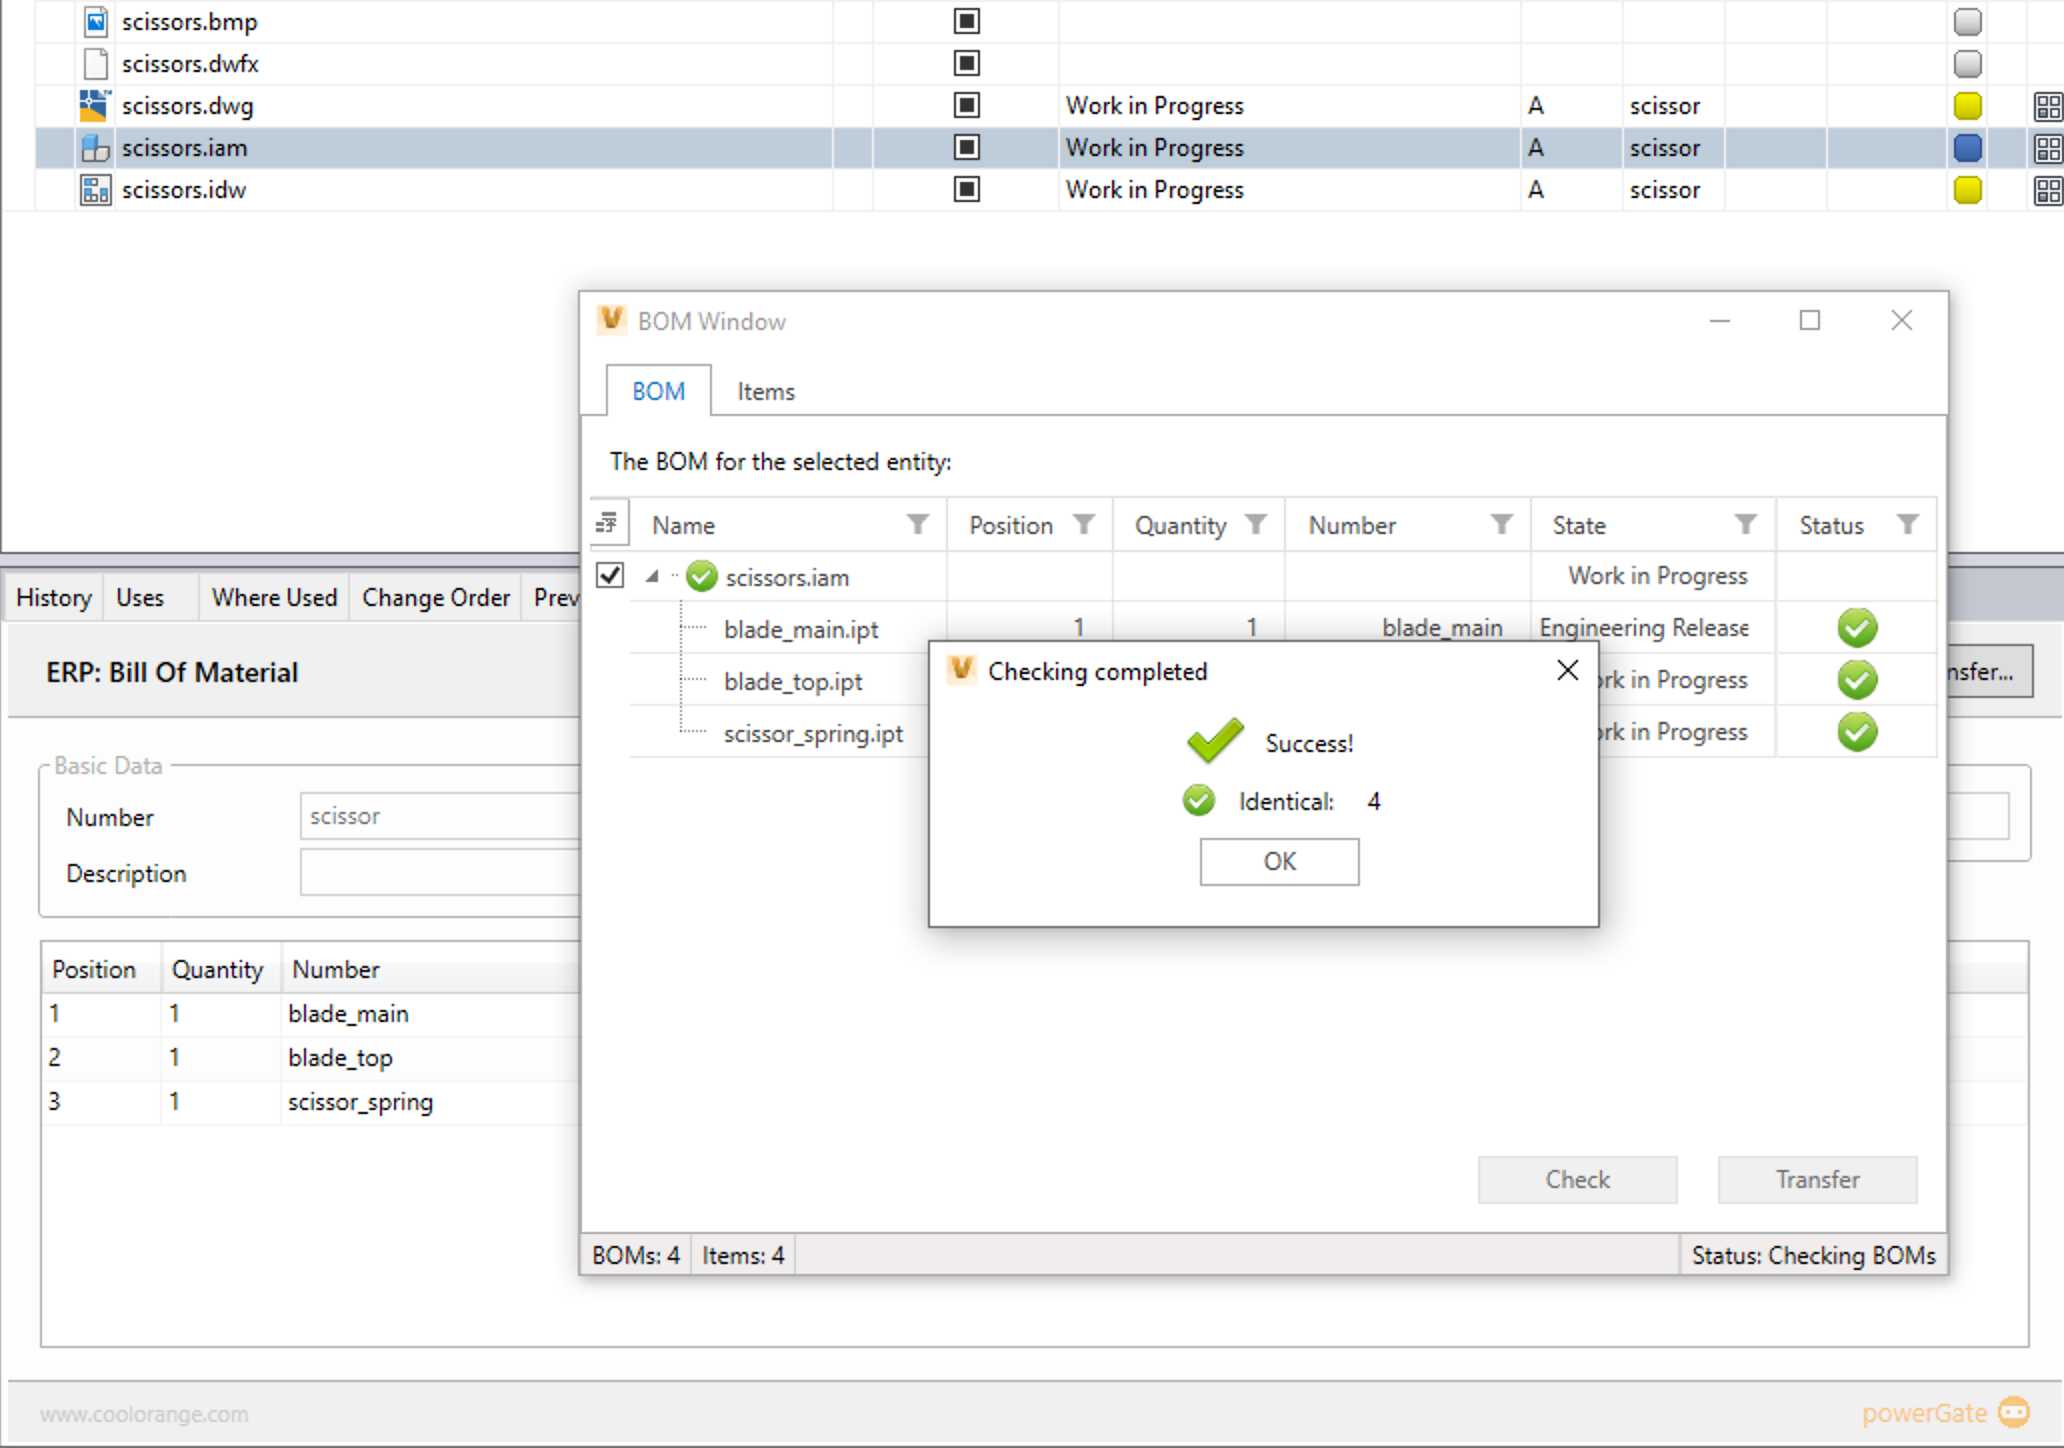Click the Transfer button in BOM Window
2064x1448 pixels.
coord(1816,1180)
